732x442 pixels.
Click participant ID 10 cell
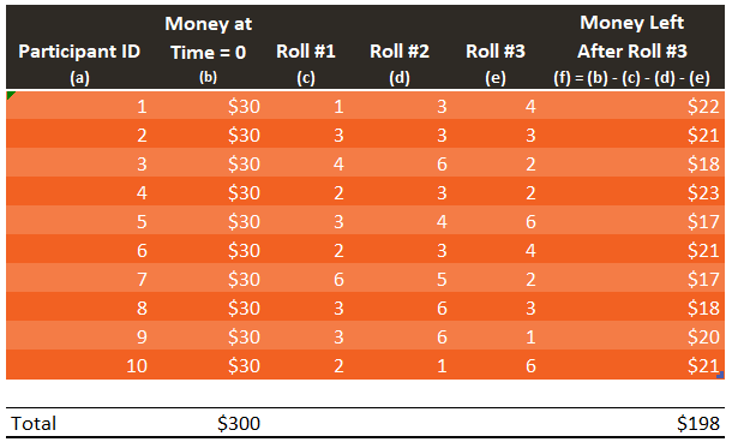click(79, 365)
